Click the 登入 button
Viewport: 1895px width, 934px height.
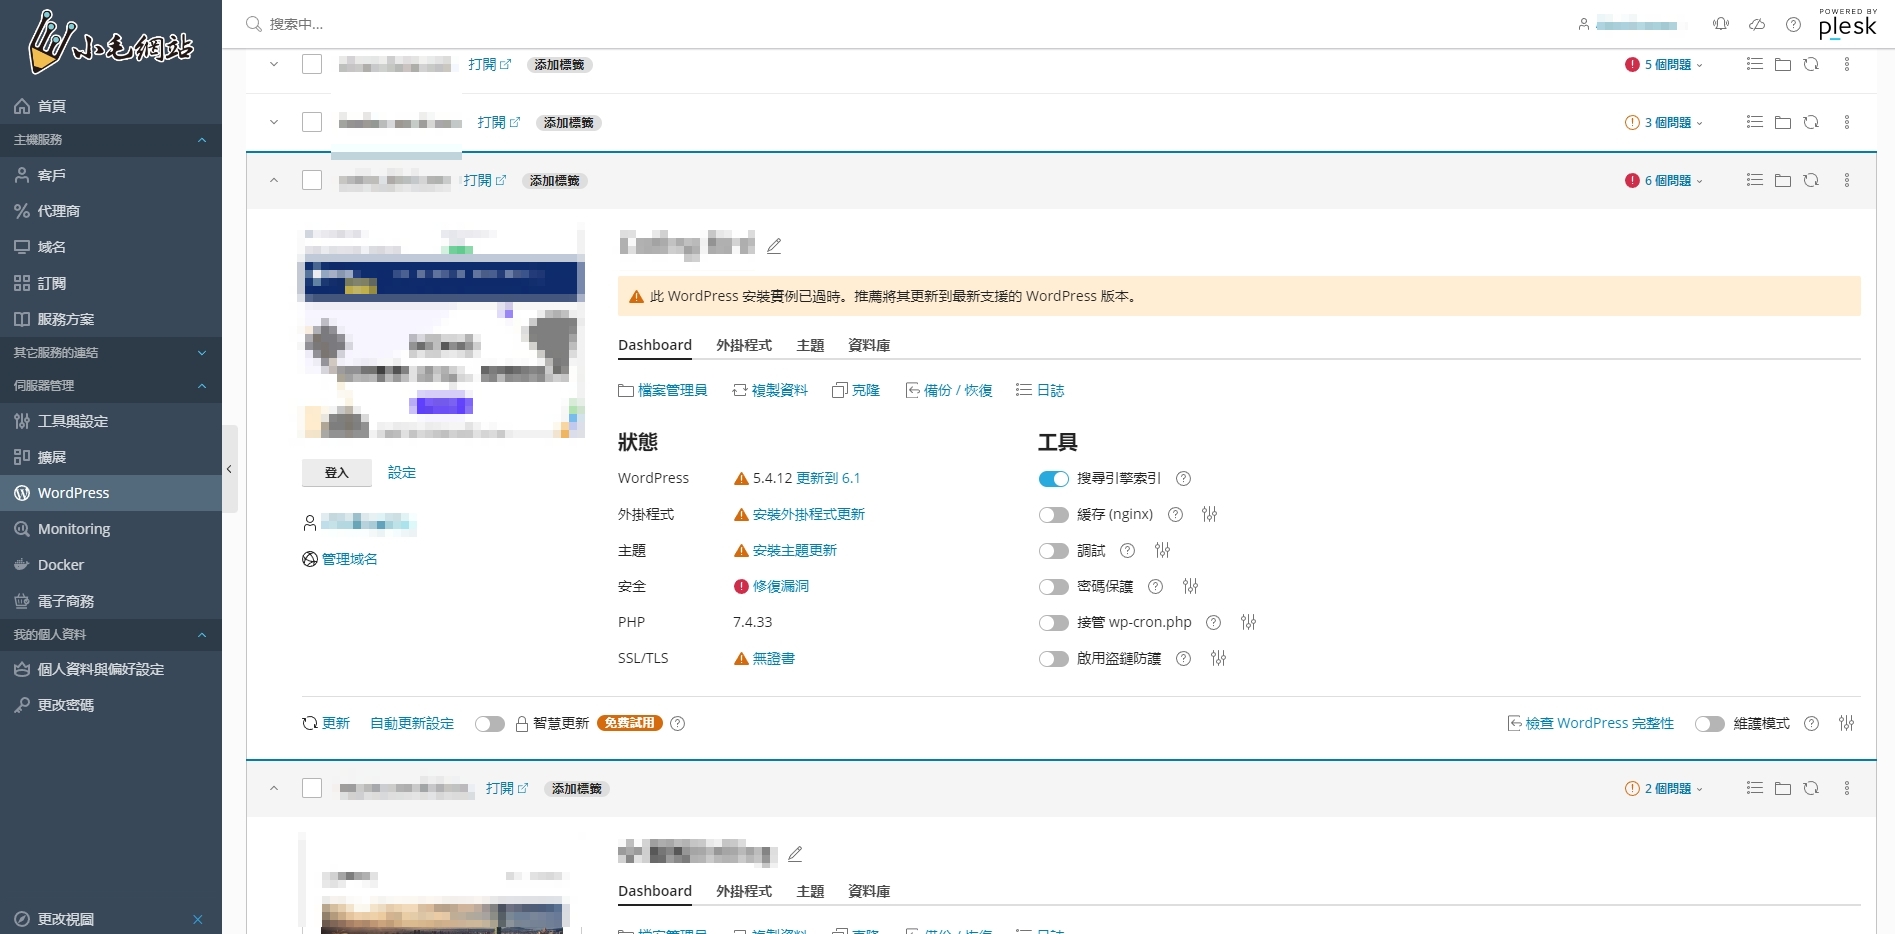[x=336, y=473]
